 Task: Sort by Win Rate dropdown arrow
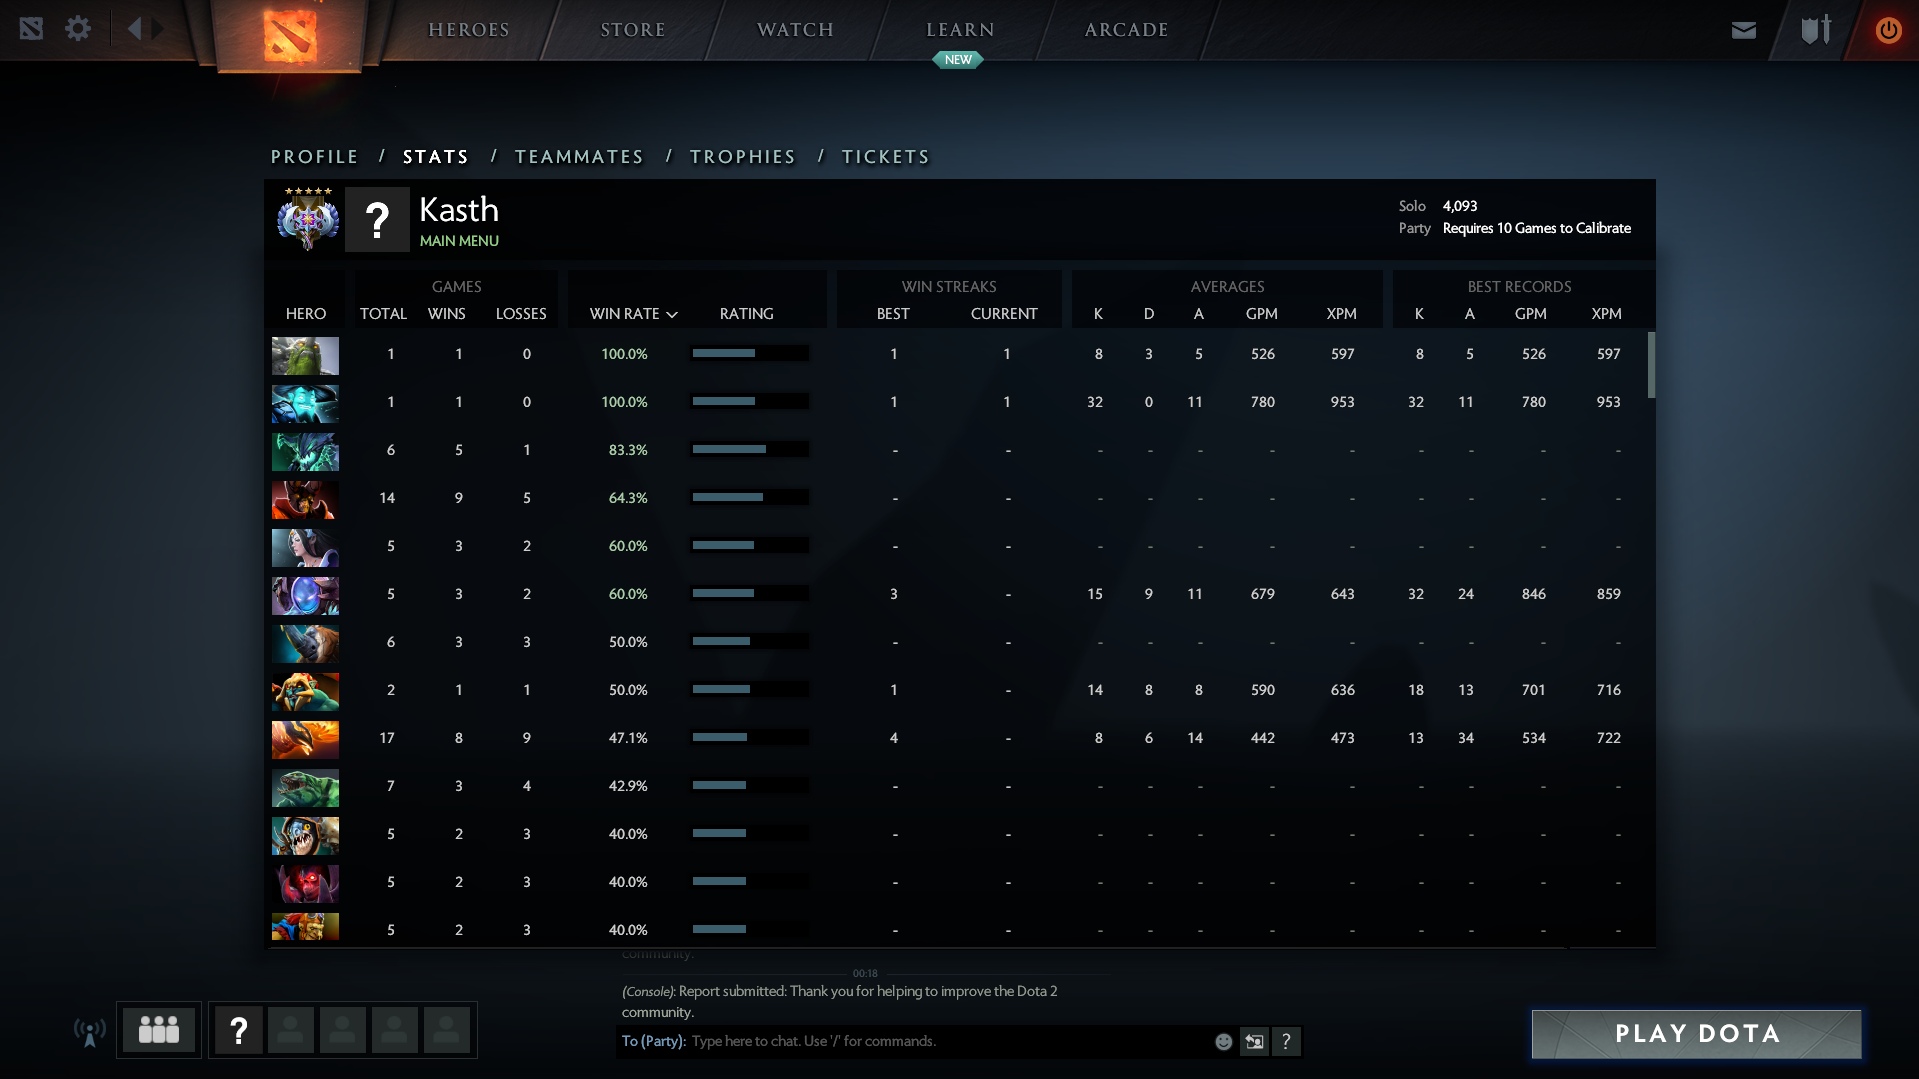coord(672,314)
